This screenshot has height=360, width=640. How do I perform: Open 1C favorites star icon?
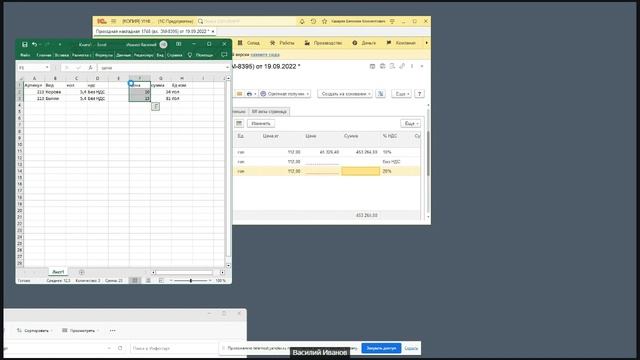pos(324,21)
